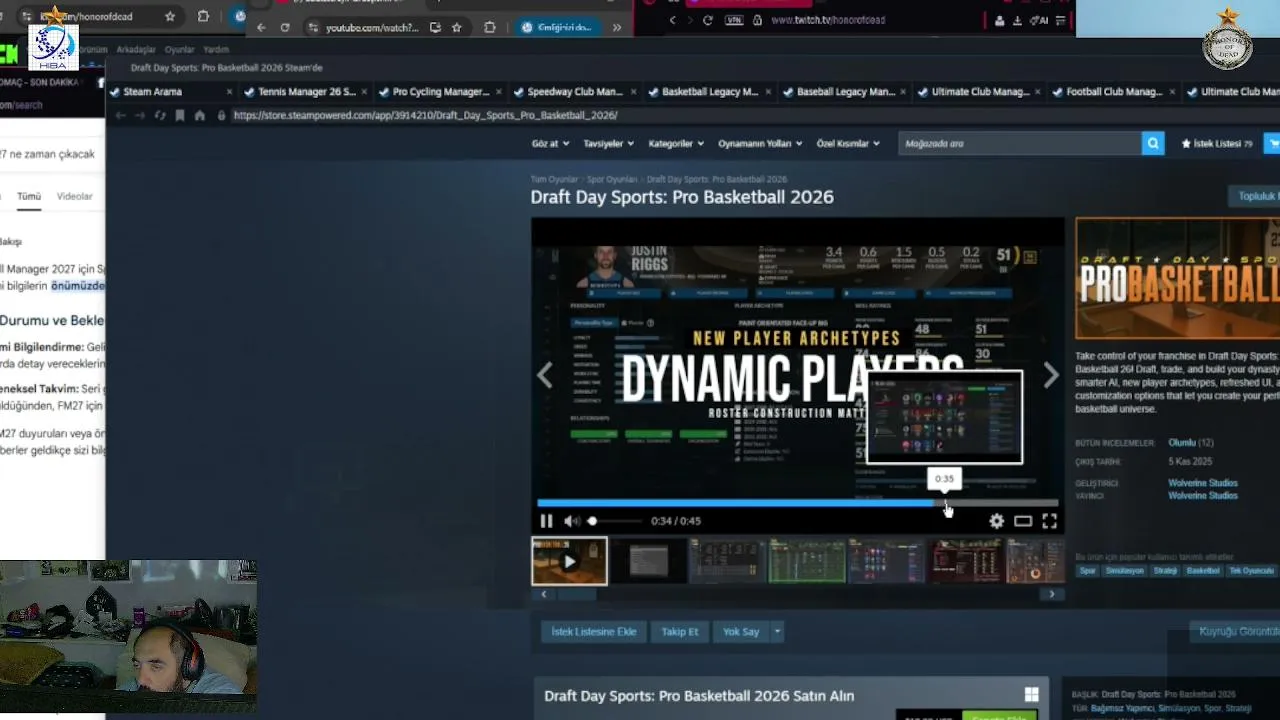Bookmark the YouTube page star icon
Viewport: 1280px width, 720px height.
tap(457, 27)
